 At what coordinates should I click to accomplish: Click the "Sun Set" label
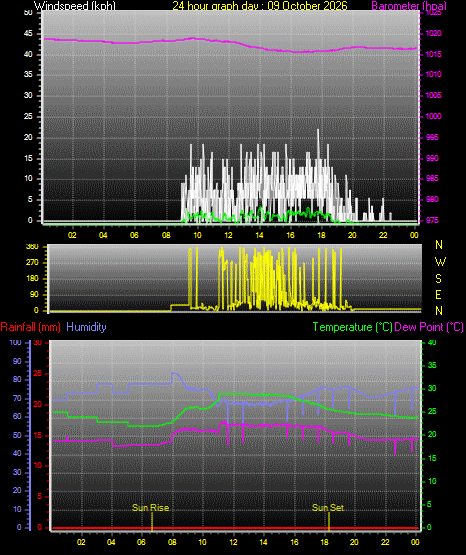click(328, 508)
